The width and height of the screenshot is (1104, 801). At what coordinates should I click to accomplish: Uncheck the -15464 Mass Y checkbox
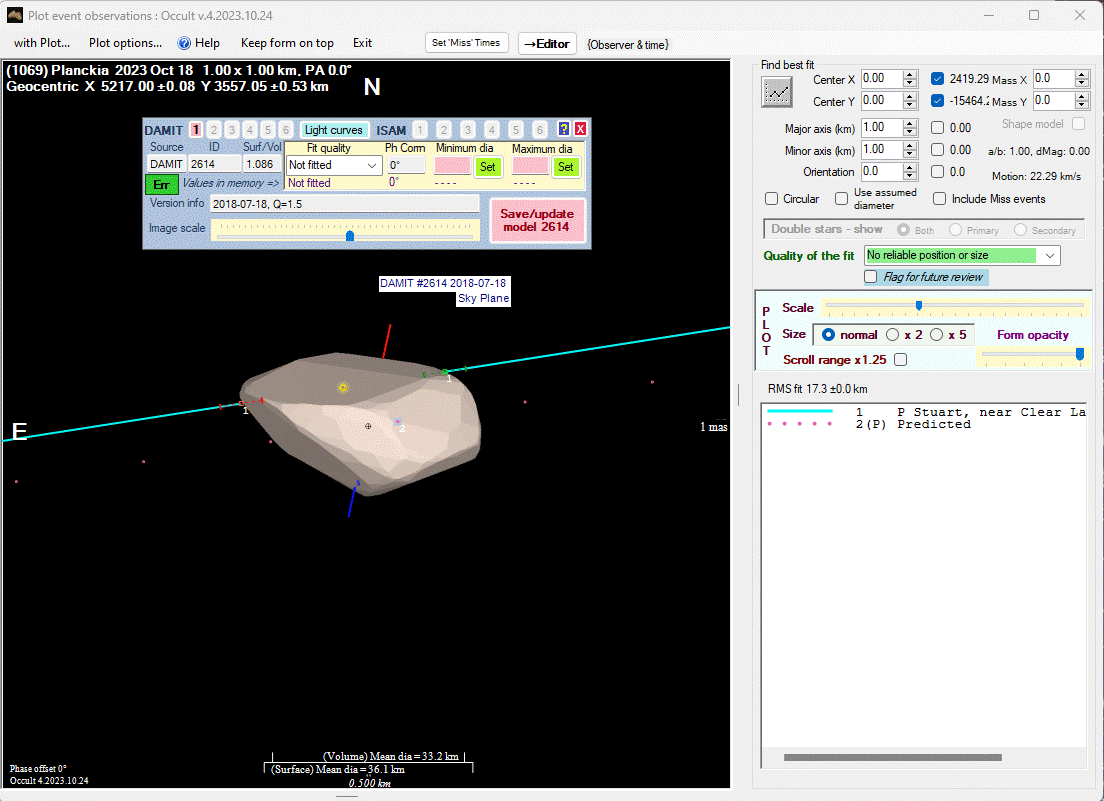(x=937, y=101)
